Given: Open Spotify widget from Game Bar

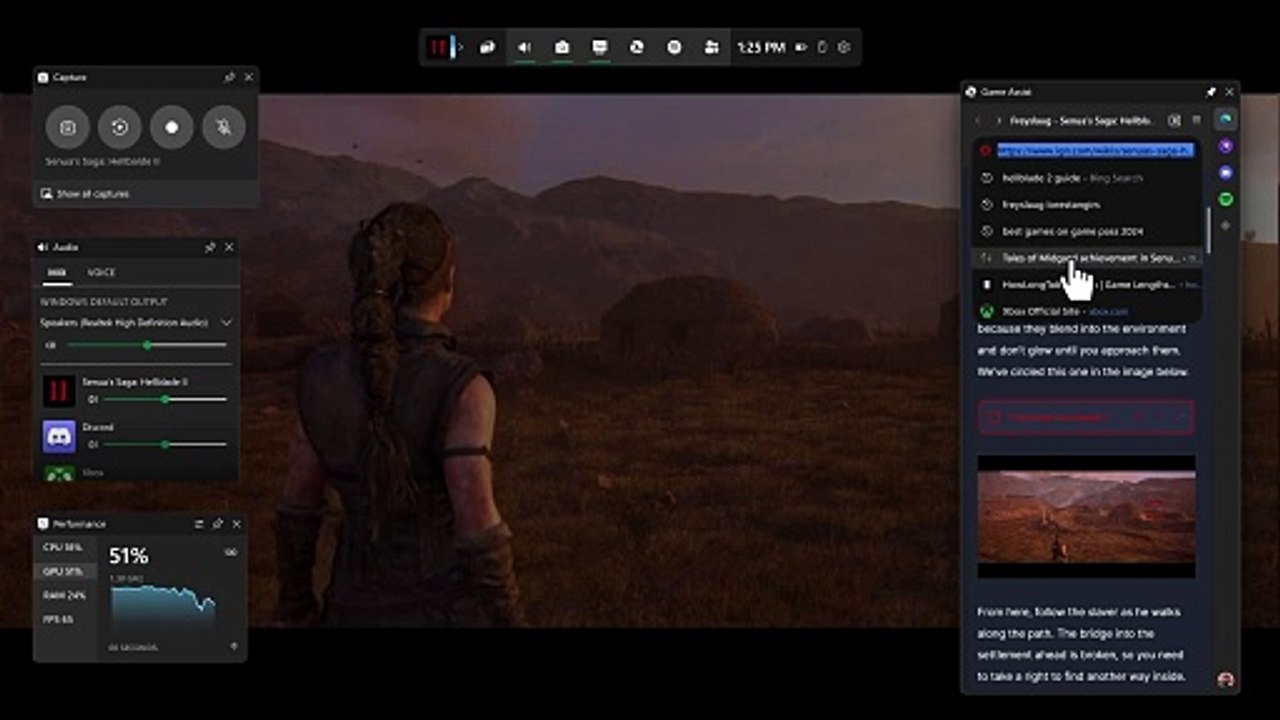Looking at the screenshot, I should click(x=674, y=47).
